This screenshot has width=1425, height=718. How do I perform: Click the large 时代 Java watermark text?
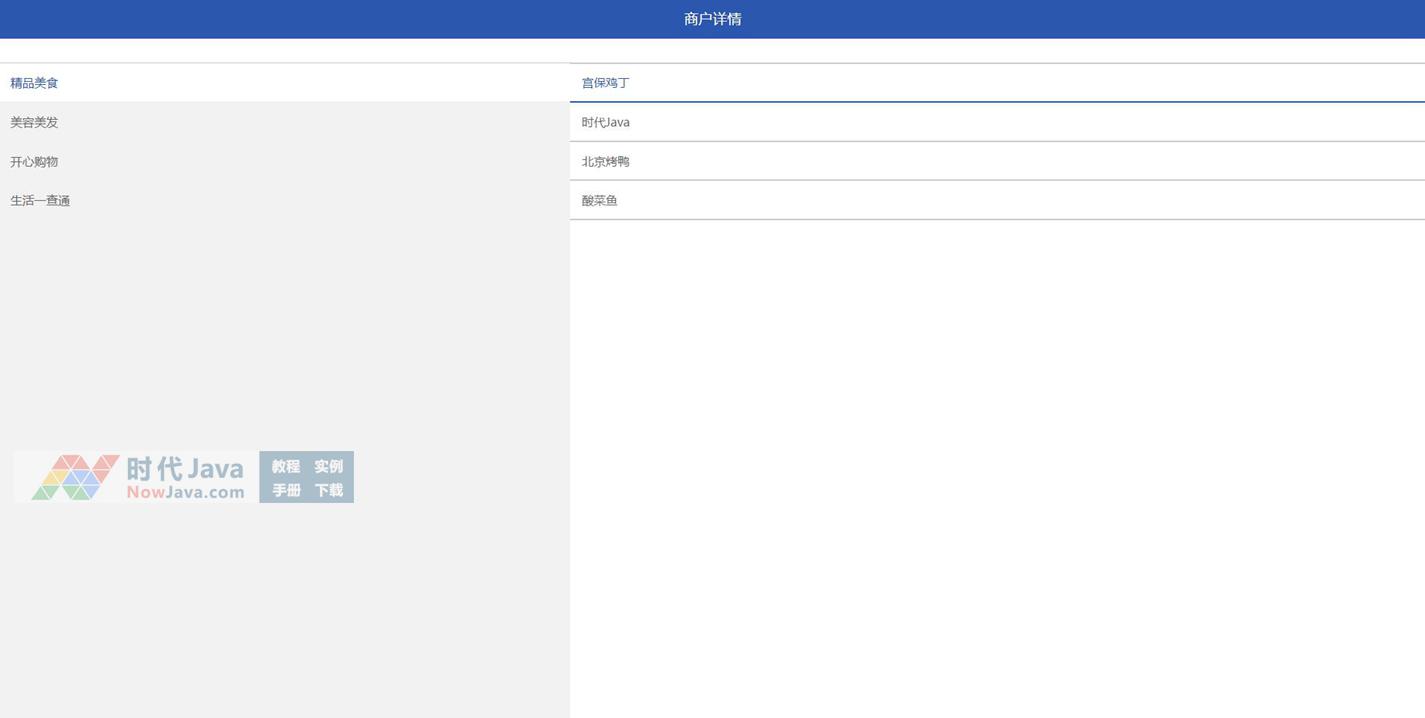pos(185,468)
